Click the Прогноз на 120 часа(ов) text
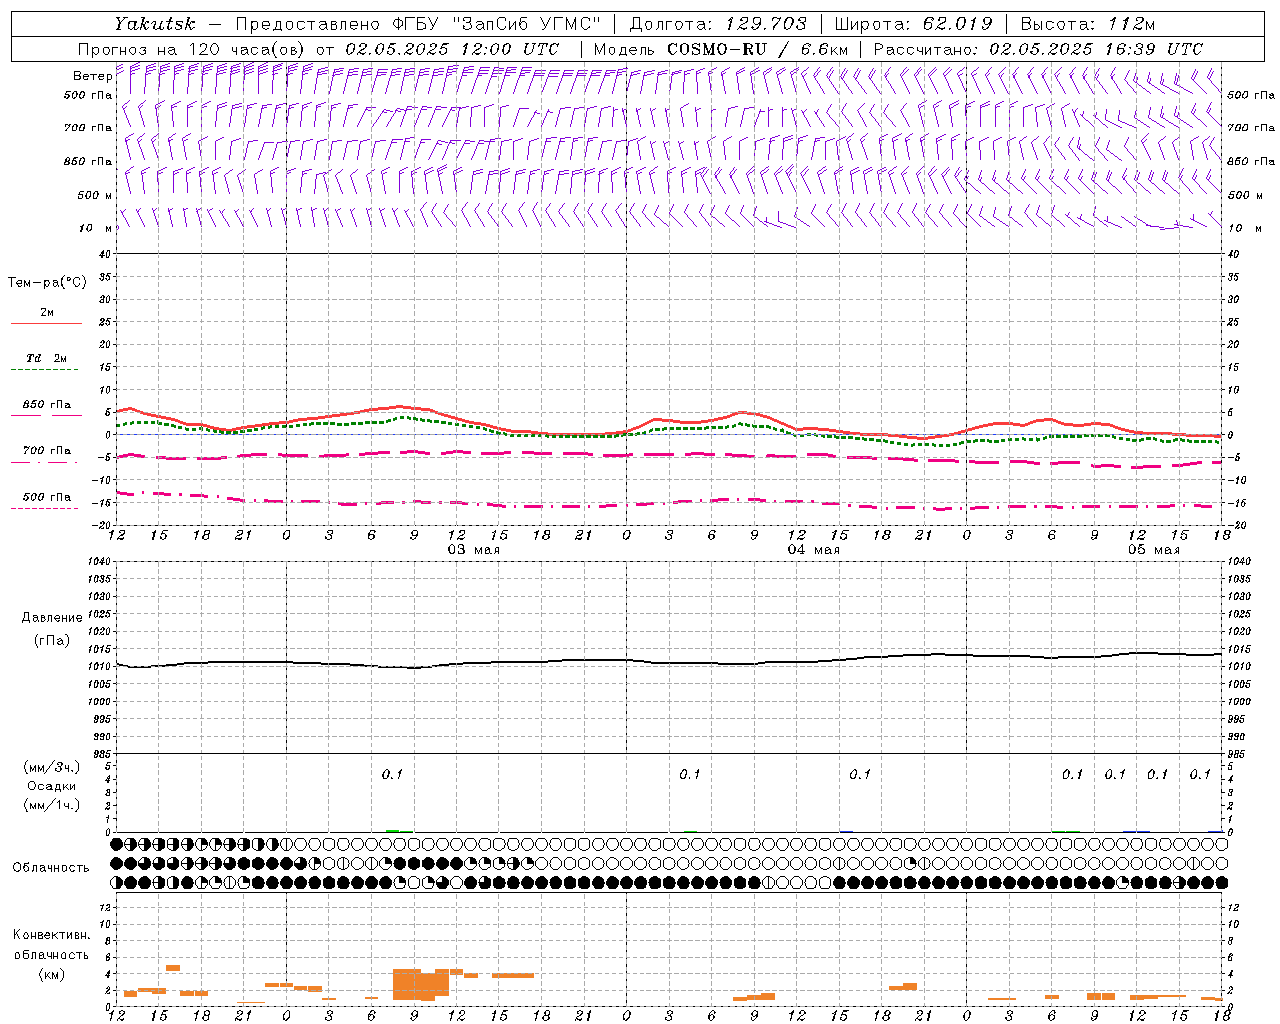The width and height of the screenshot is (1280, 1024). (x=192, y=49)
